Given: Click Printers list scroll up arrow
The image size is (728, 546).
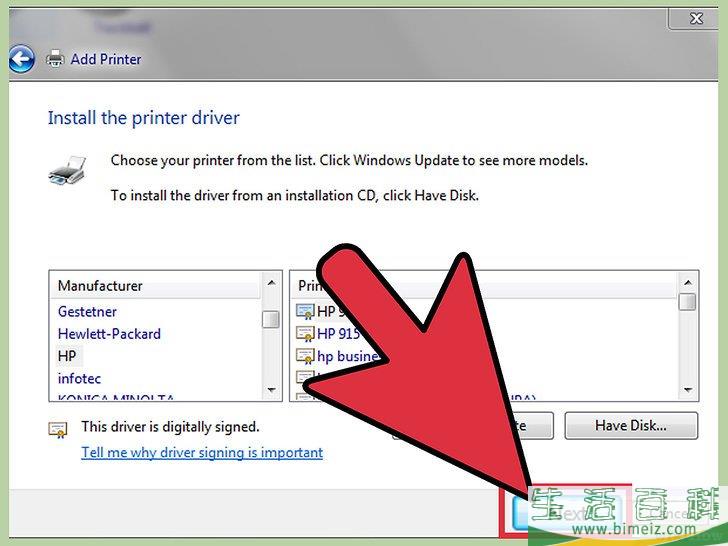Looking at the screenshot, I should pyautogui.click(x=688, y=283).
